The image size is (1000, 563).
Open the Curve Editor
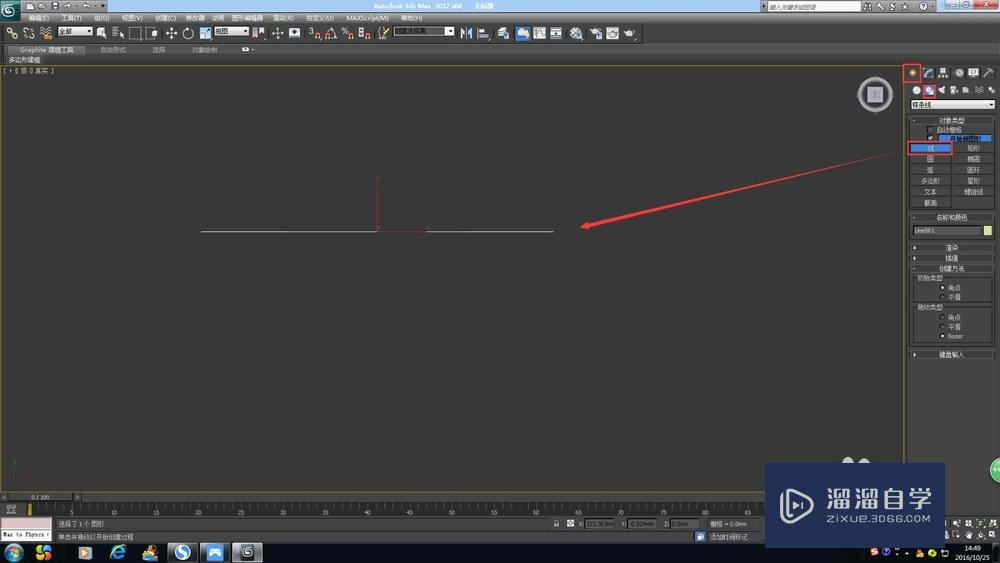tap(540, 33)
